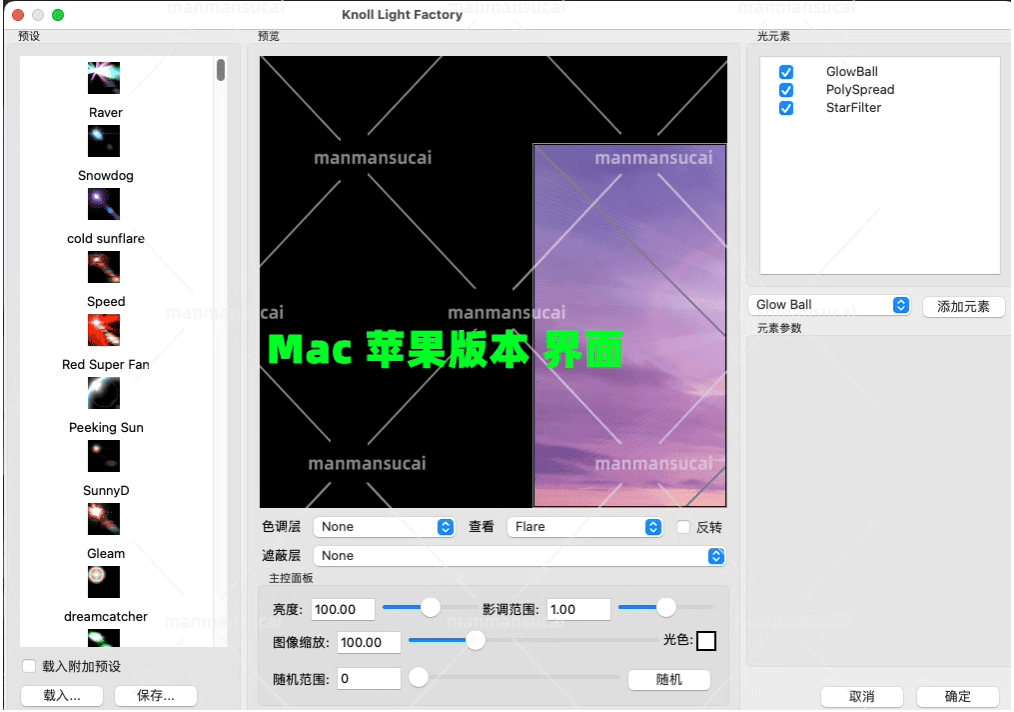
Task: Select StarFilter in the light elements list
Action: click(853, 108)
